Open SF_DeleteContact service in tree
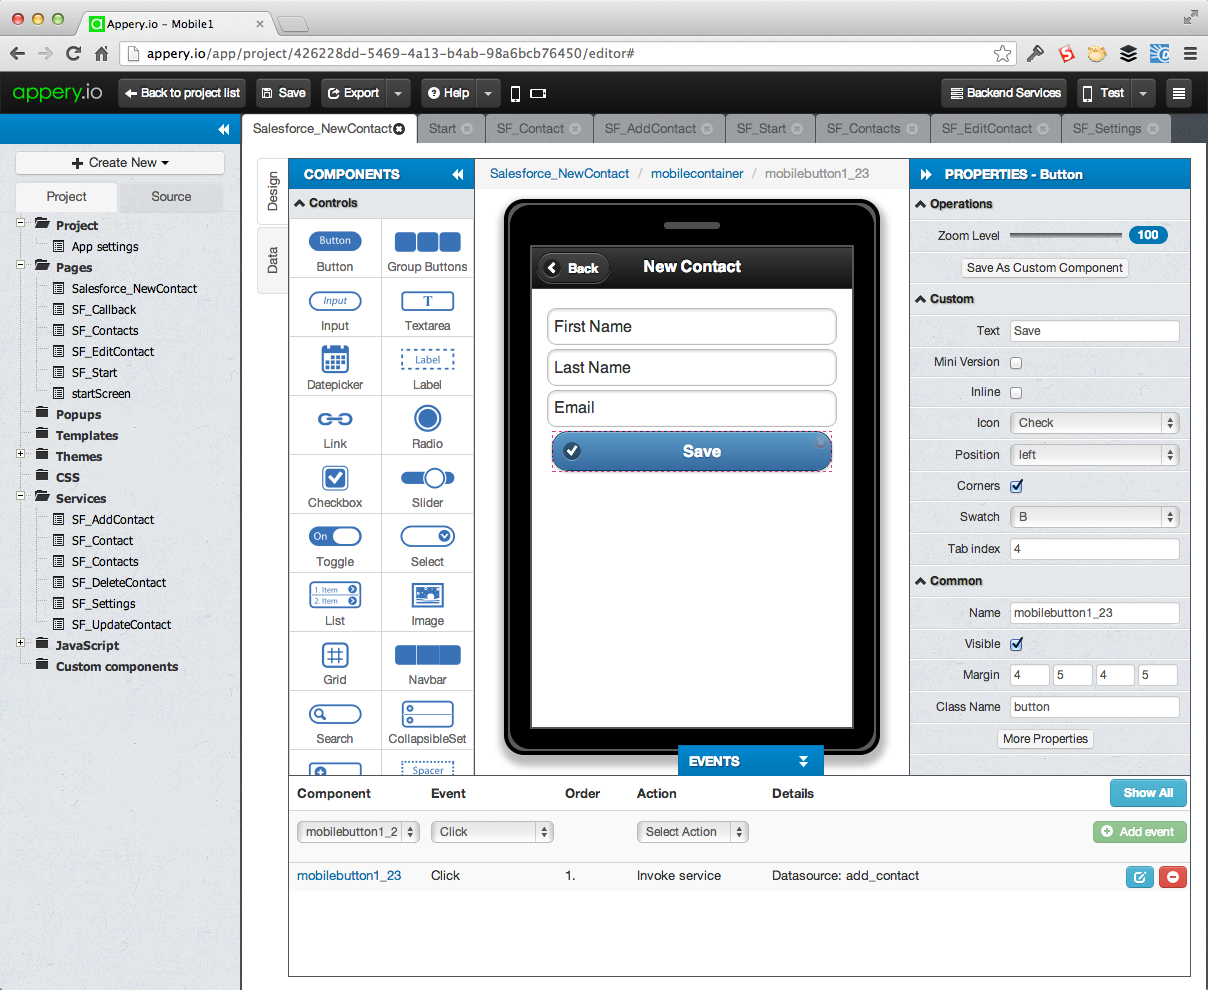 [x=118, y=583]
